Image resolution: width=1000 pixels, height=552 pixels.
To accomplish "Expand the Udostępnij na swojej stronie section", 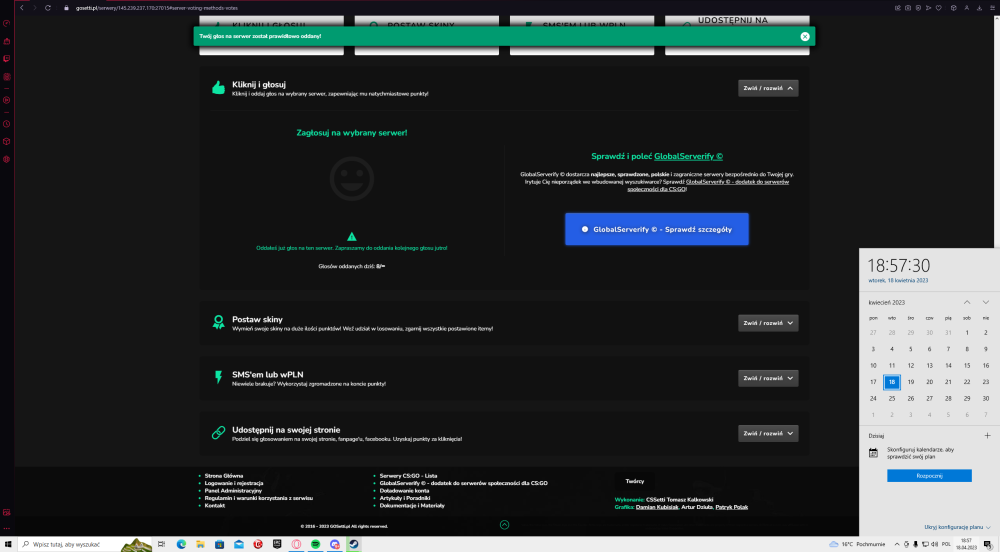I will pos(768,433).
